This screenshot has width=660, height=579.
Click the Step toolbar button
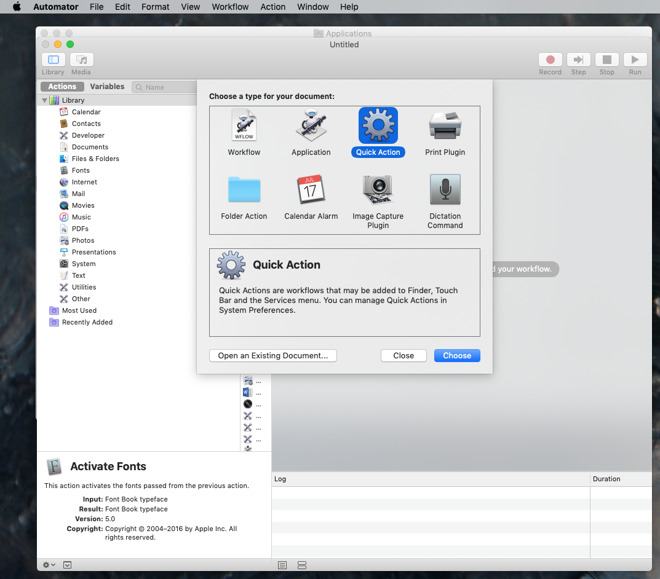578,60
